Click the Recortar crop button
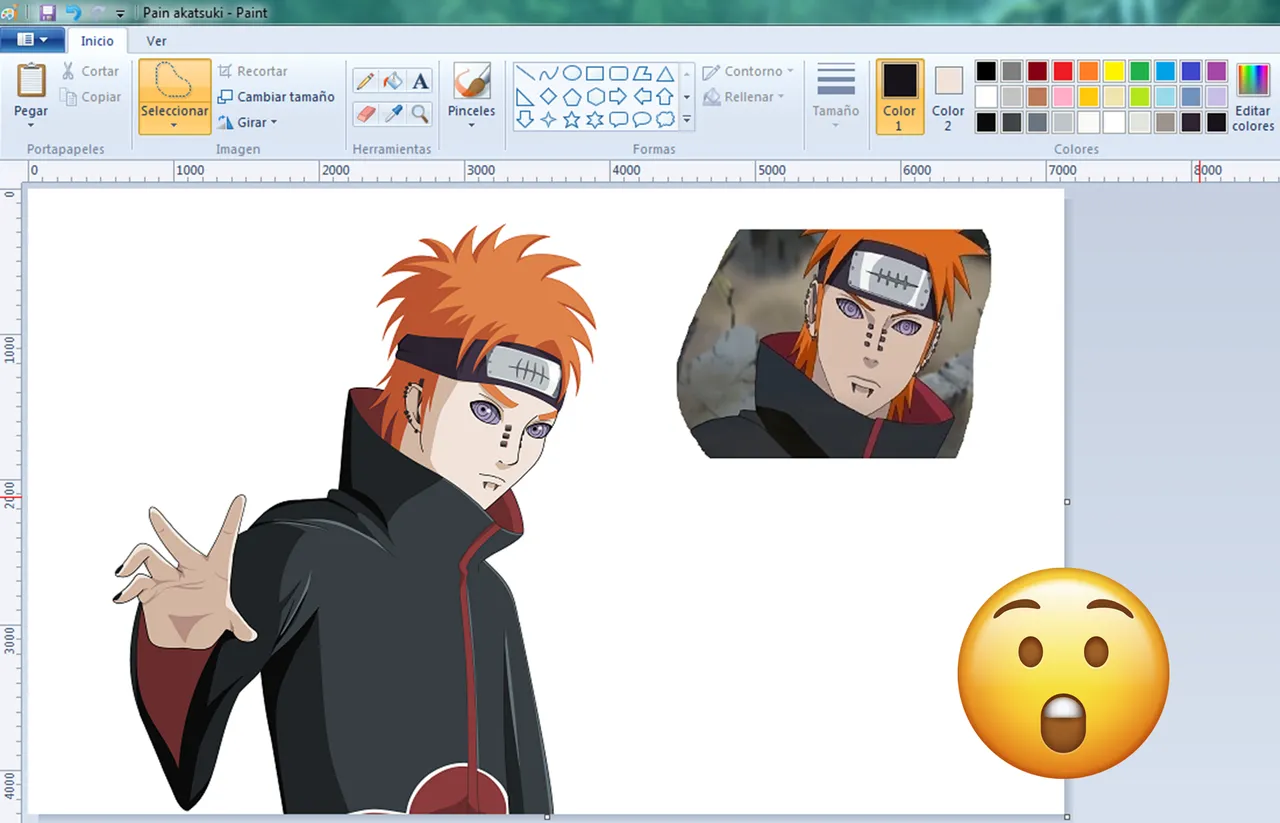1280x823 pixels. (x=253, y=71)
